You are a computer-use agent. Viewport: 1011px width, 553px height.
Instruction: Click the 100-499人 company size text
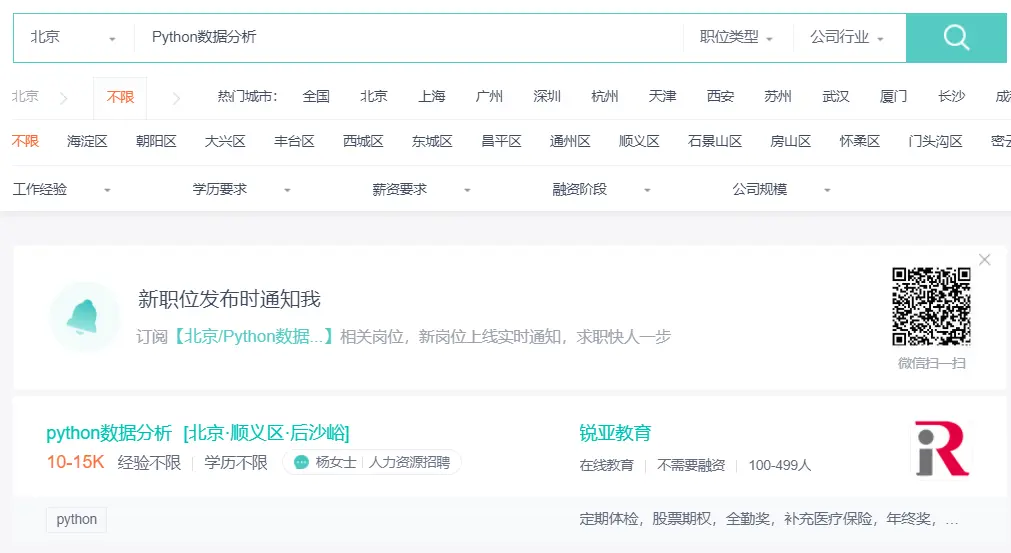tap(780, 465)
